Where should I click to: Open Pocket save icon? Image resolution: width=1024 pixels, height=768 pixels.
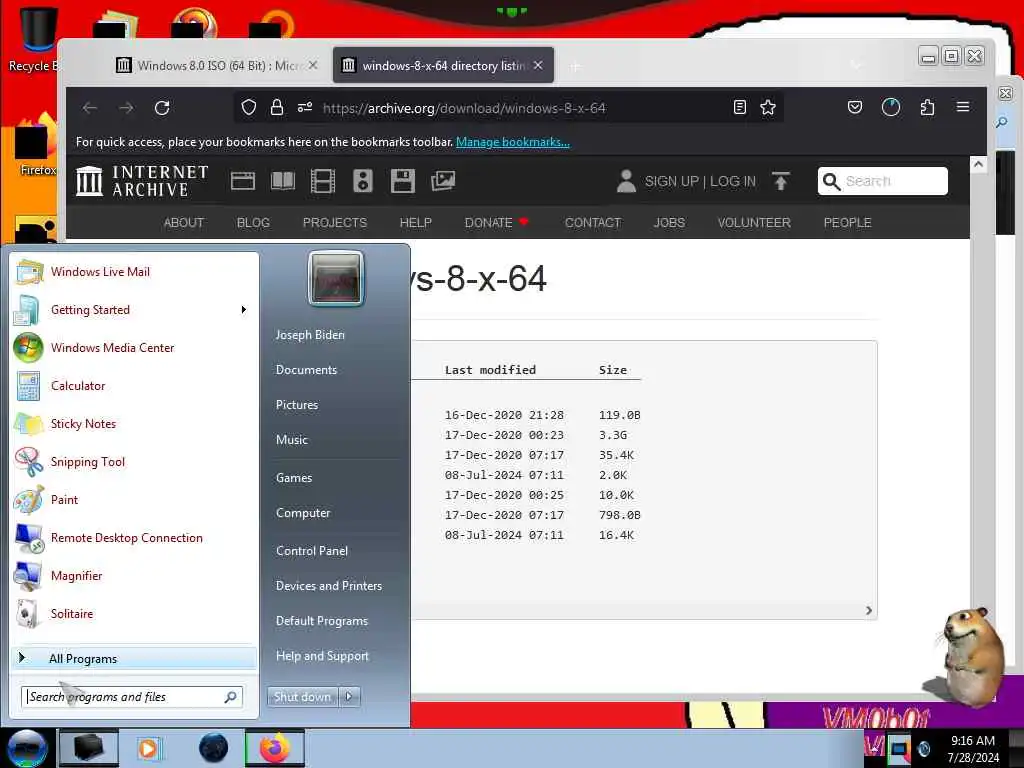(855, 107)
